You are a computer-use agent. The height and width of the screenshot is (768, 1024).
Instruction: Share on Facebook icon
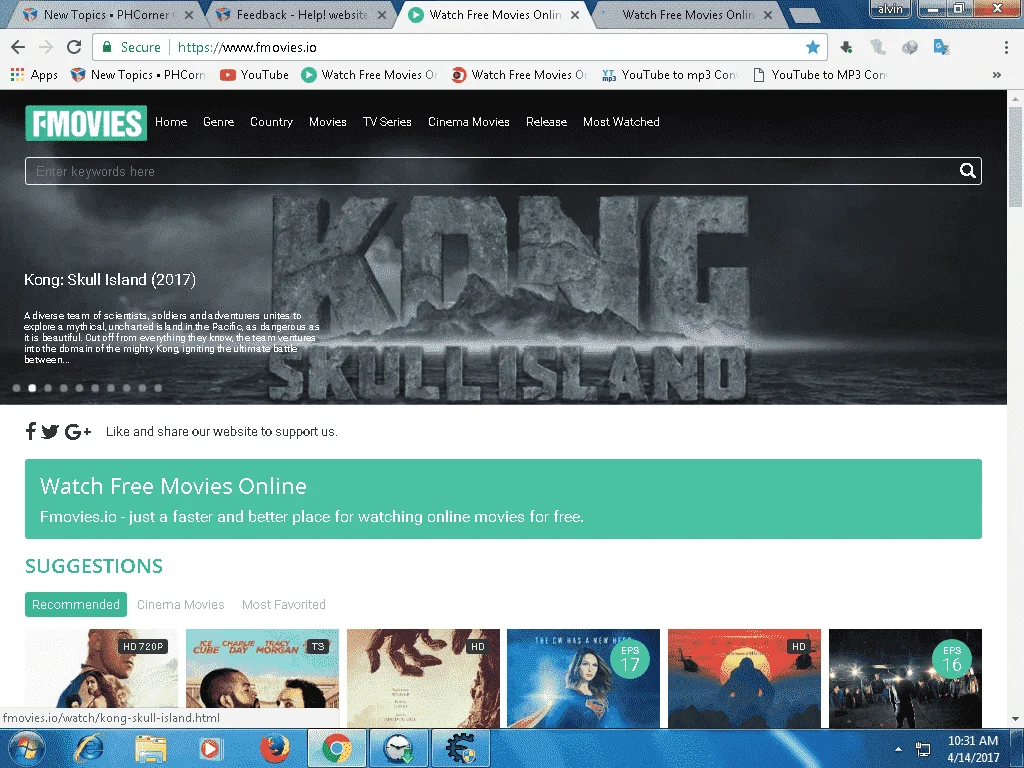(x=30, y=431)
